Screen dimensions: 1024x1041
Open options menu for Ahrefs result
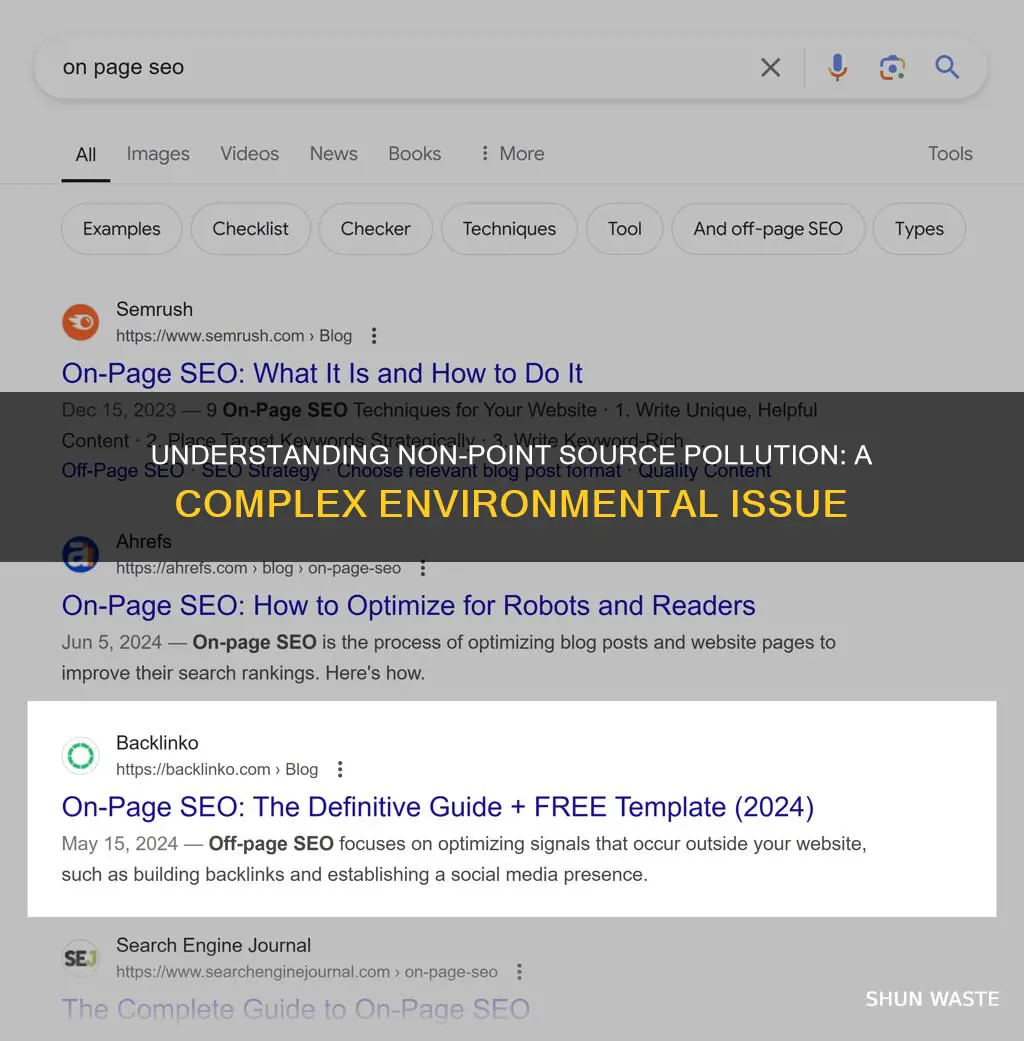(x=422, y=568)
